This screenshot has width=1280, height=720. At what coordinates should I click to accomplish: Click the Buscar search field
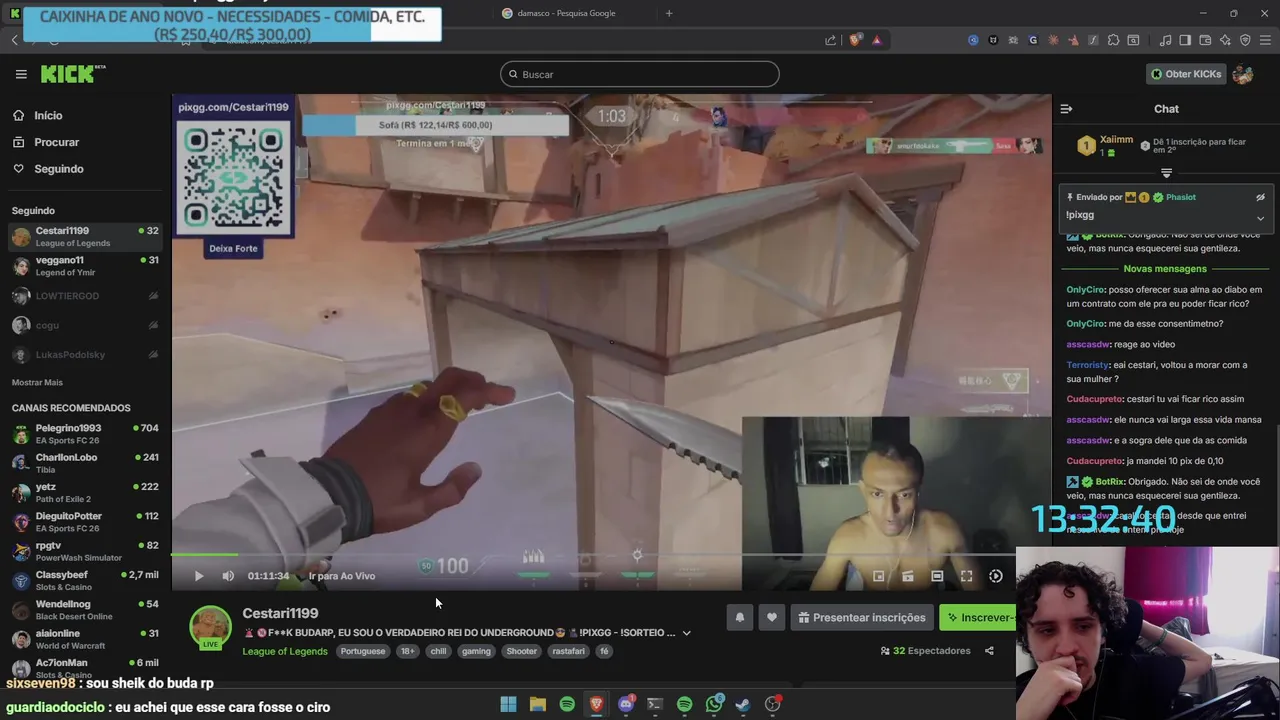pyautogui.click(x=640, y=74)
